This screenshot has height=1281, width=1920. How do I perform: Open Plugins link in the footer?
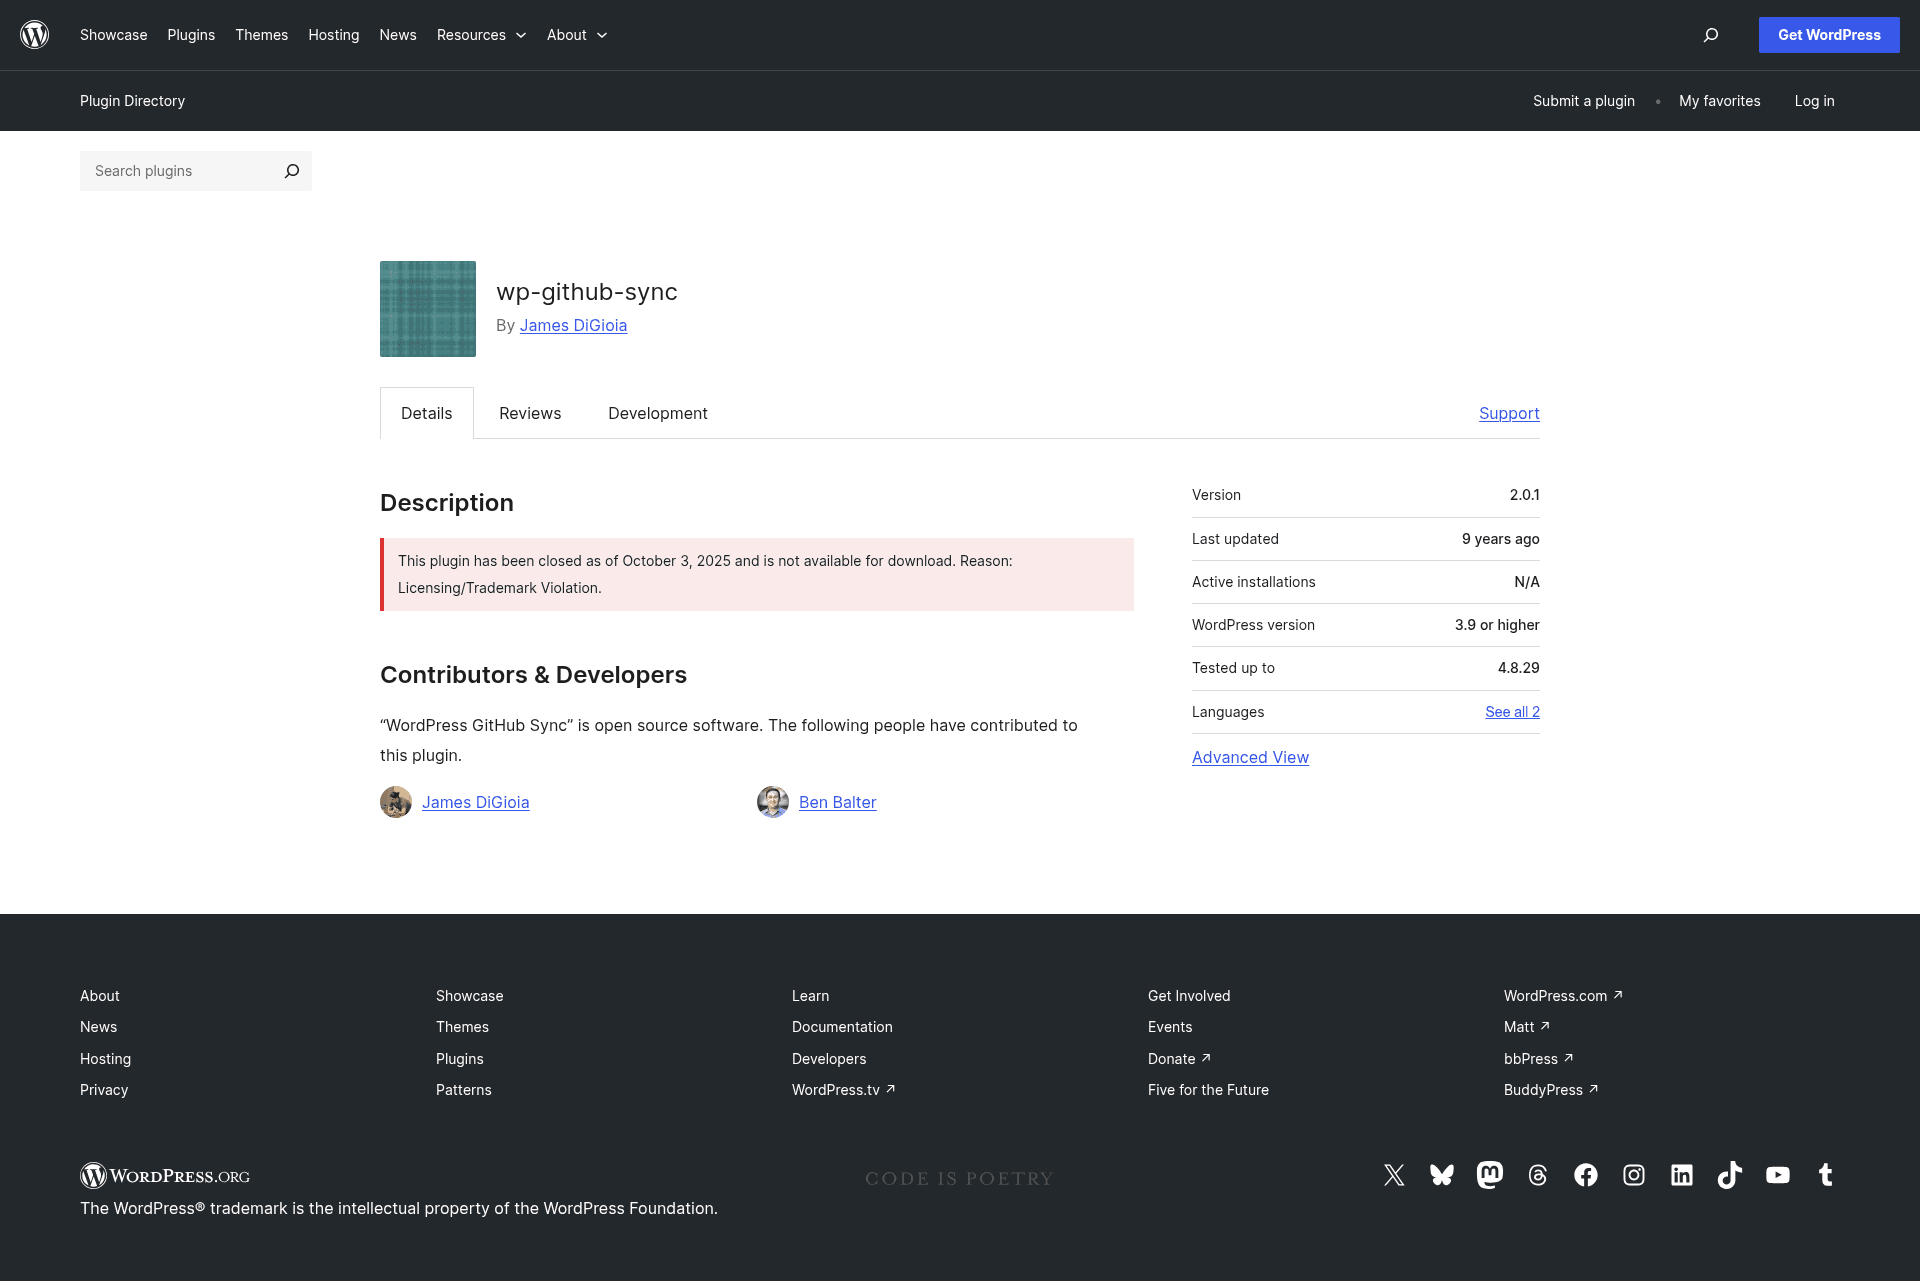click(x=460, y=1059)
